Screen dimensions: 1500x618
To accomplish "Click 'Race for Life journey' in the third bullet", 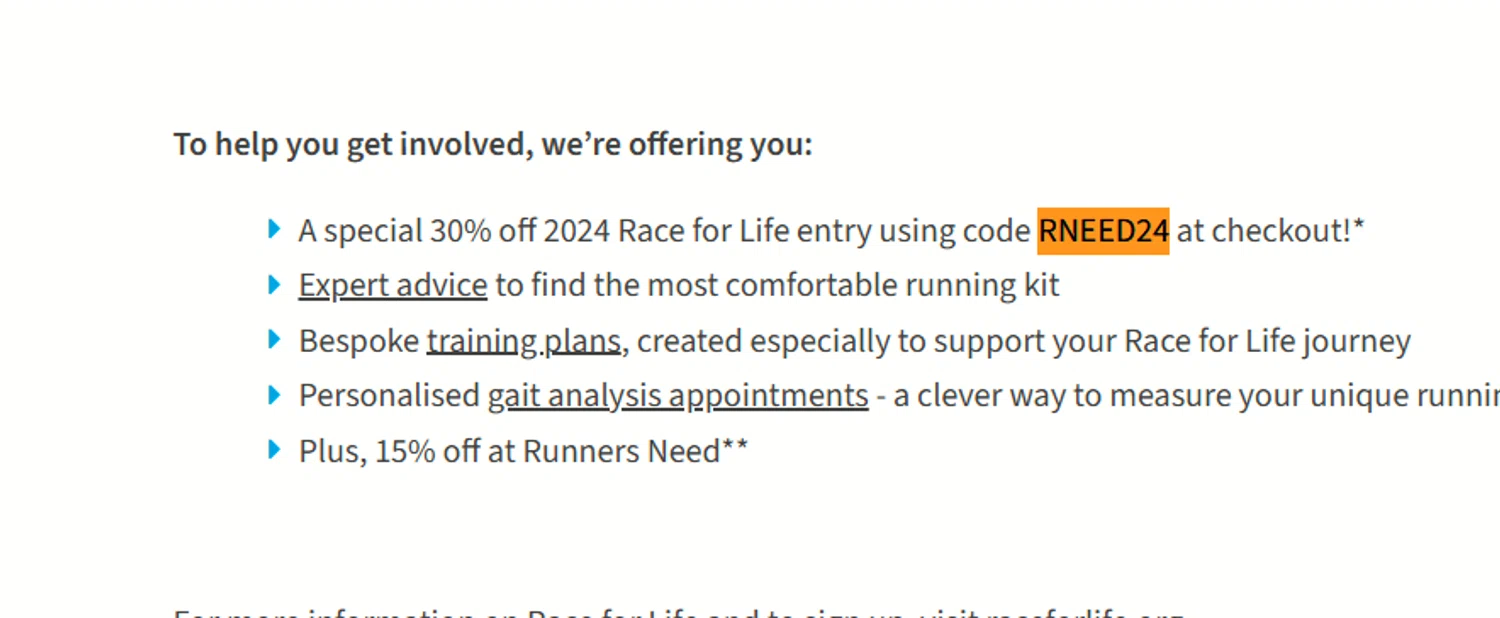I will 1267,341.
